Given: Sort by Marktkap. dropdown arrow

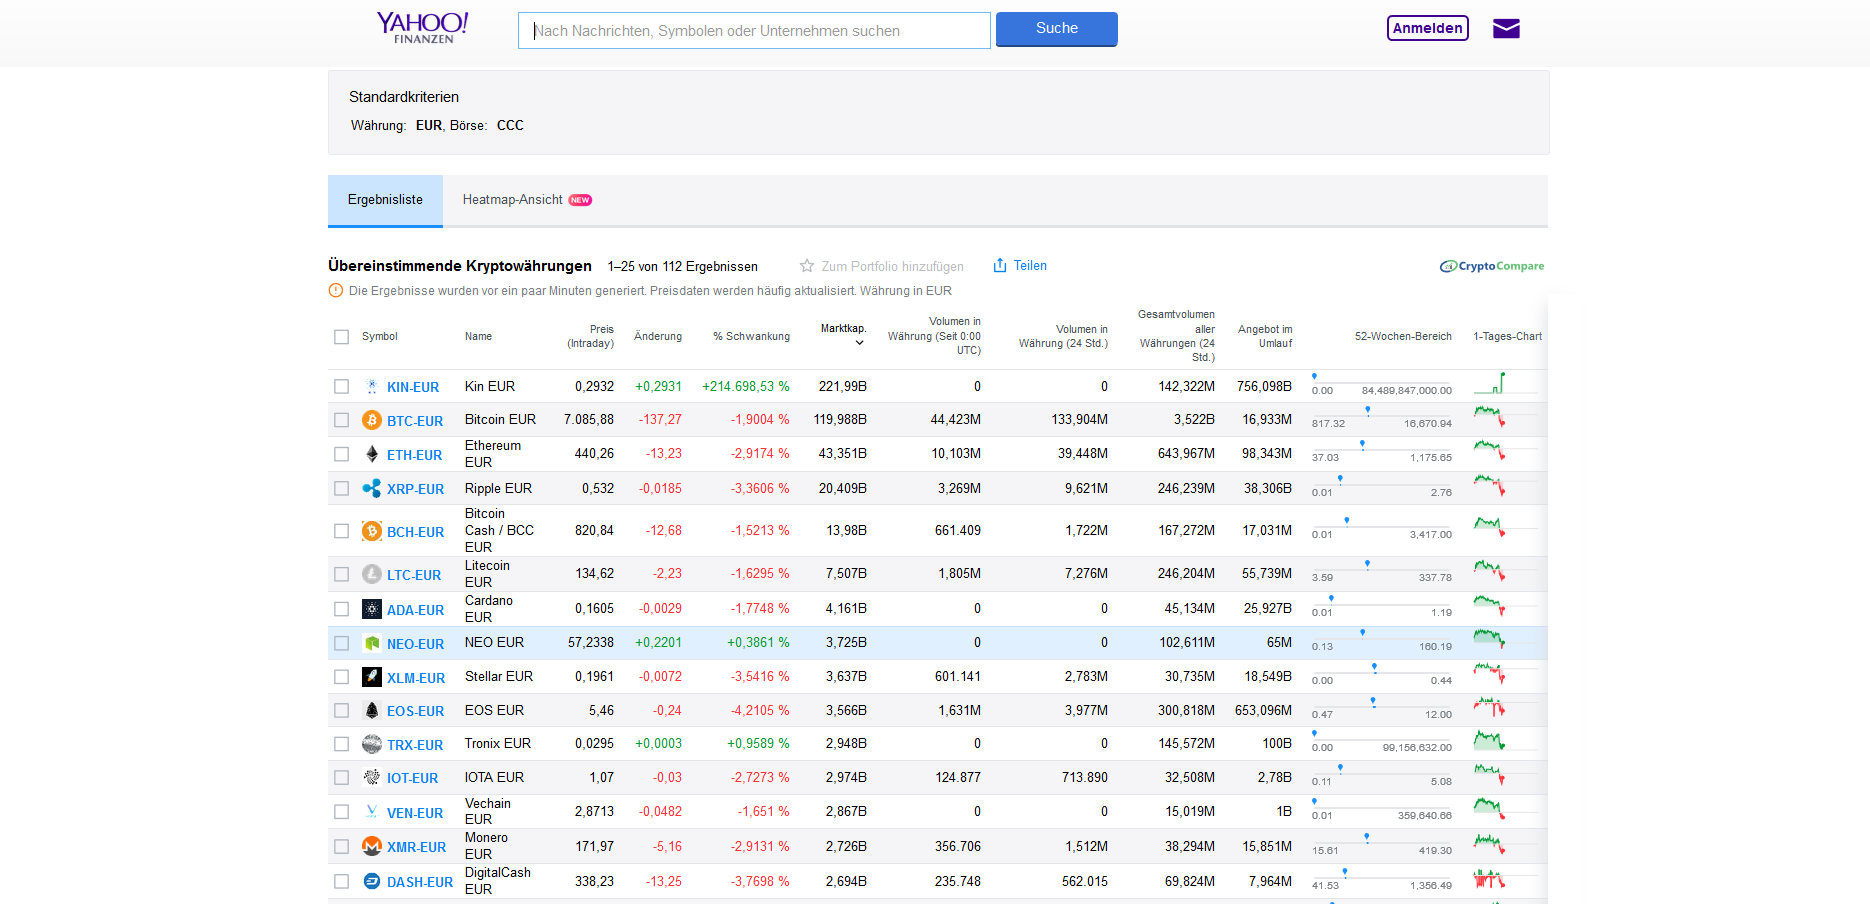Looking at the screenshot, I should [x=859, y=343].
